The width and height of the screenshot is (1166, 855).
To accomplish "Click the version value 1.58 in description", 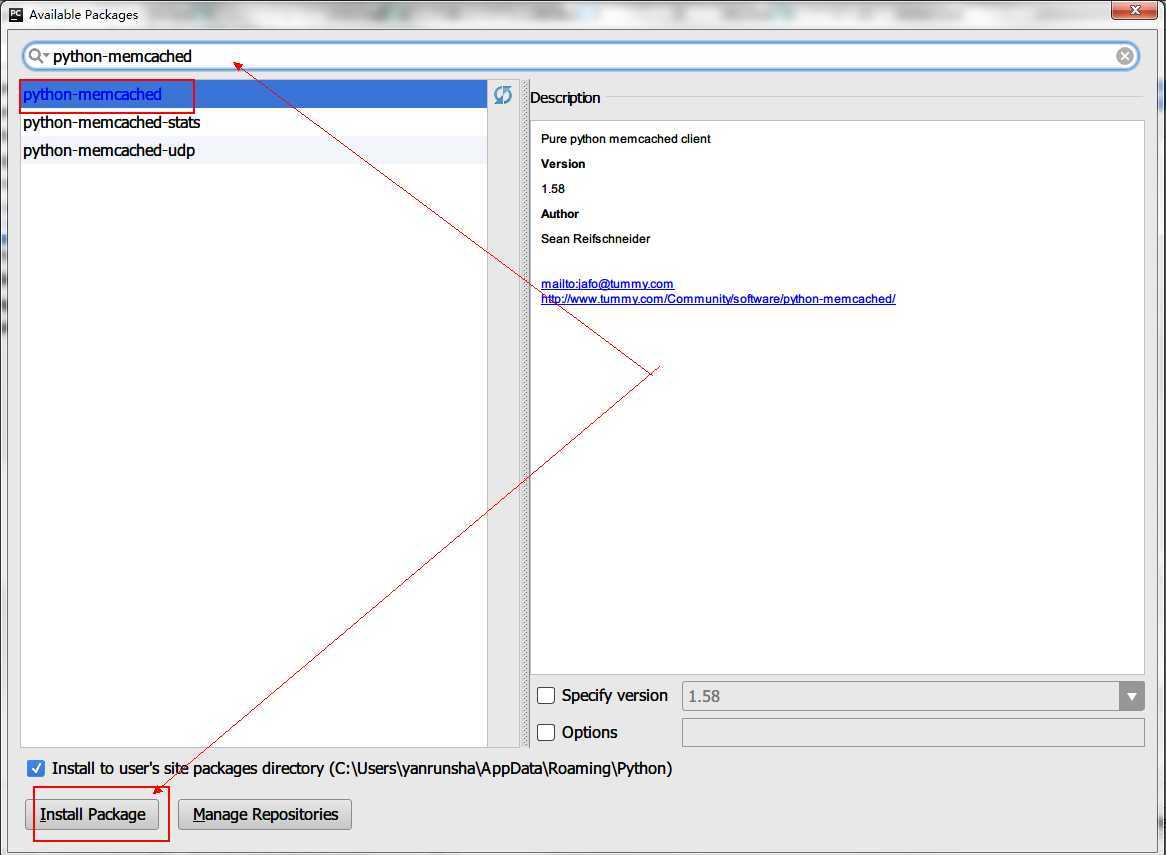I will (x=553, y=189).
